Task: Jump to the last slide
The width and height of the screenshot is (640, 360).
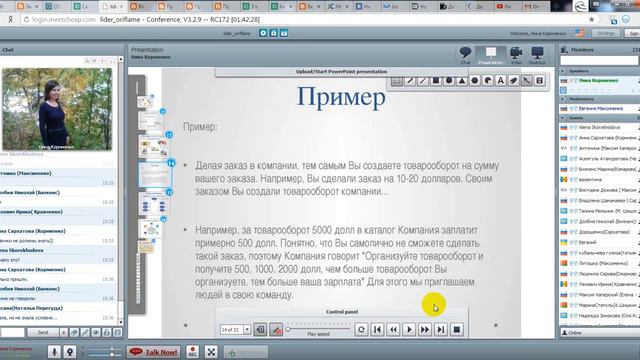Action: point(441,329)
